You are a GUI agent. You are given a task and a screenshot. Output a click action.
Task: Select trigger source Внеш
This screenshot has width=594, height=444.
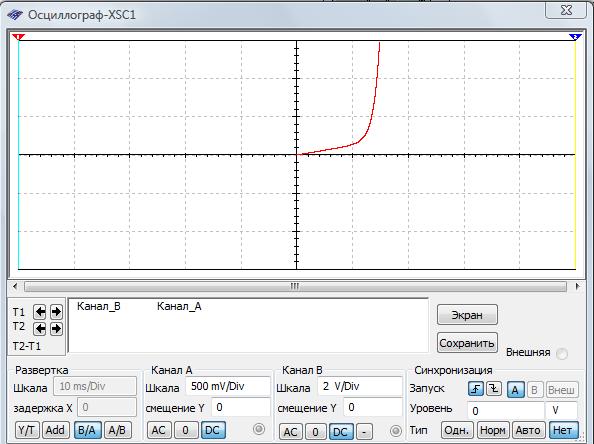pos(561,389)
